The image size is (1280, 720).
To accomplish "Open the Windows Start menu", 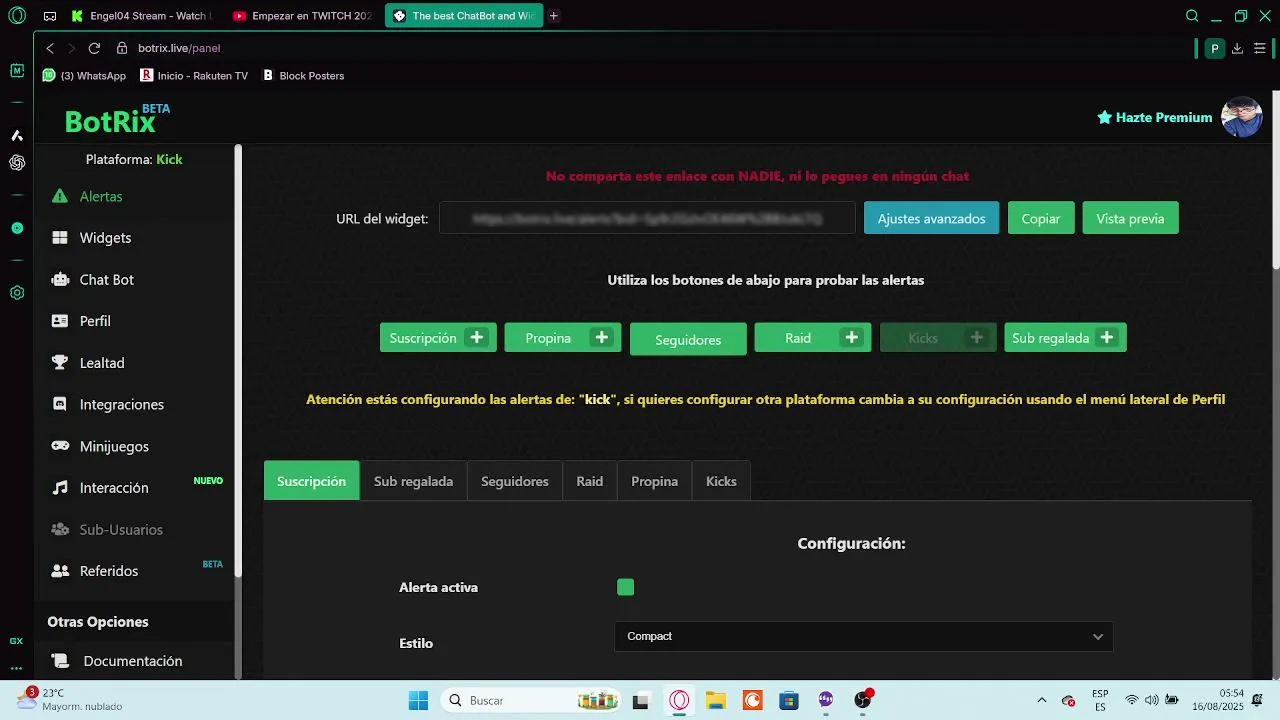I will tap(418, 700).
